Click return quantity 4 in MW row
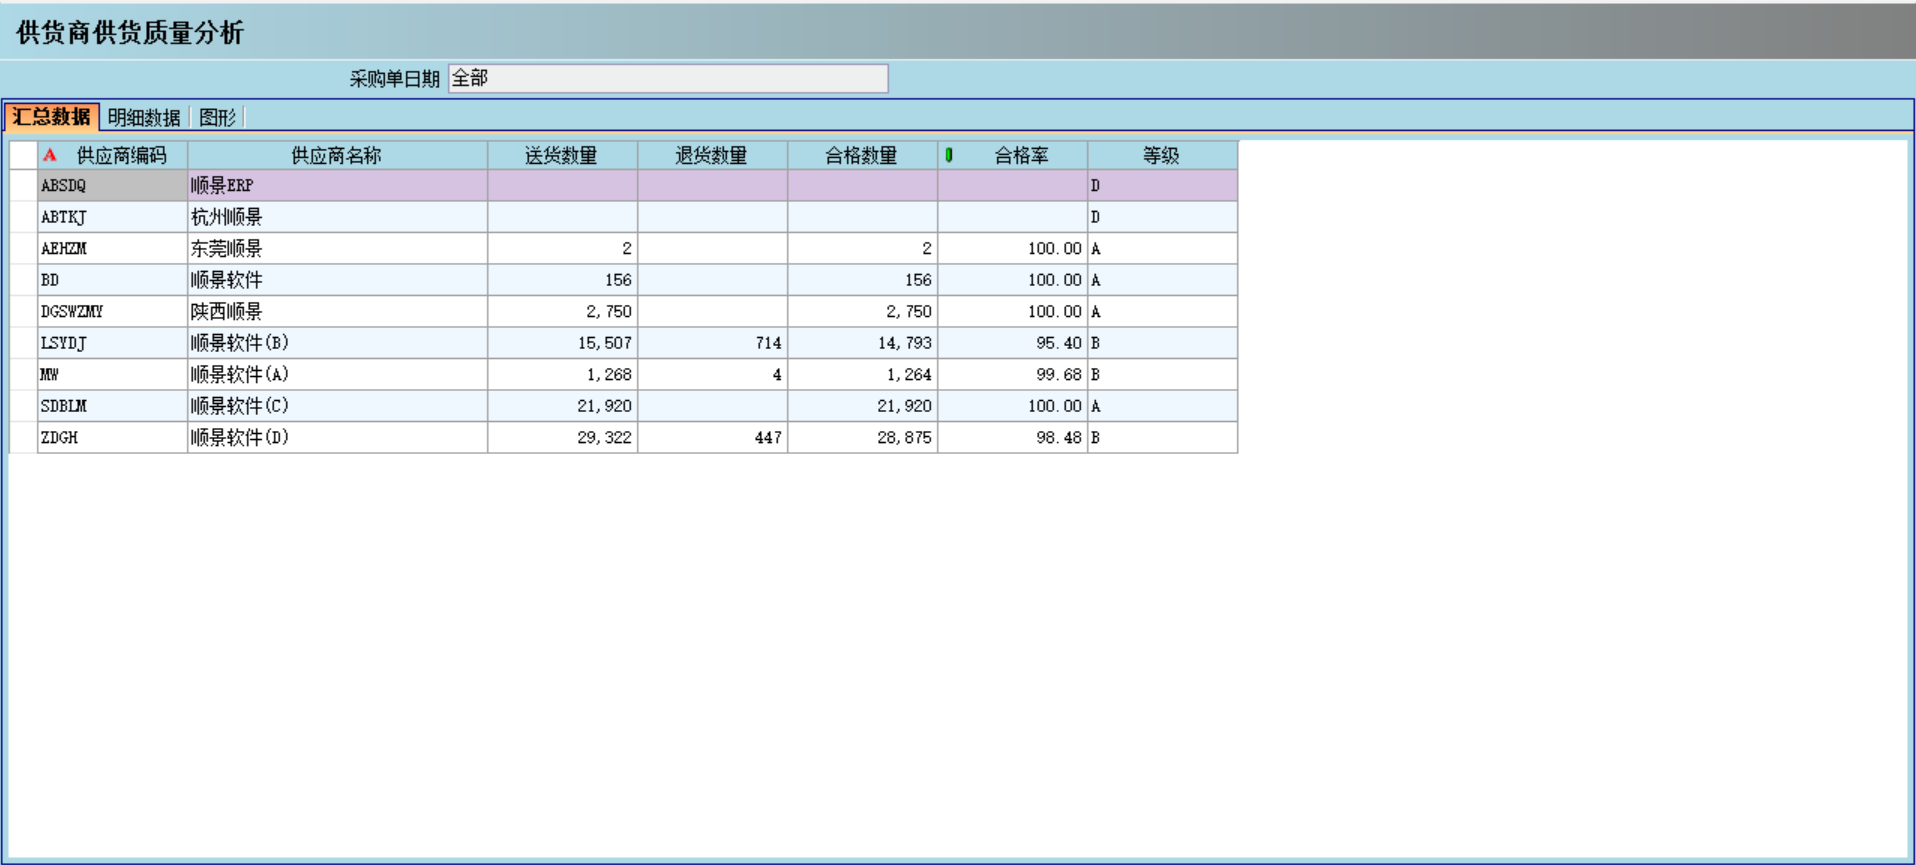 [712, 375]
